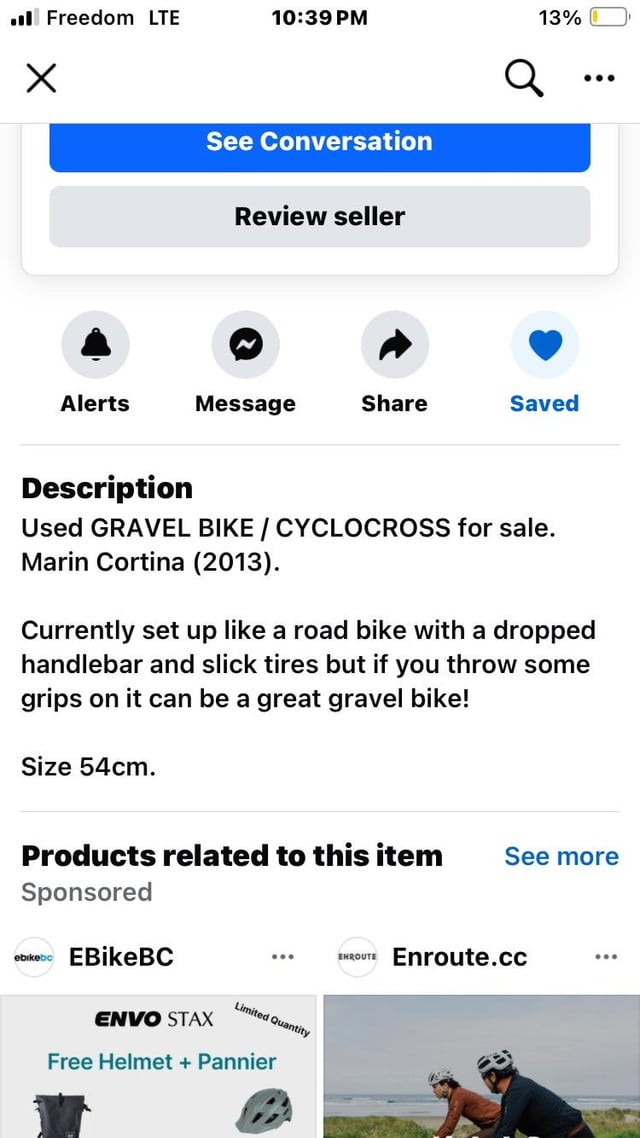Open the ENVO STAX ad image

coord(160,1066)
